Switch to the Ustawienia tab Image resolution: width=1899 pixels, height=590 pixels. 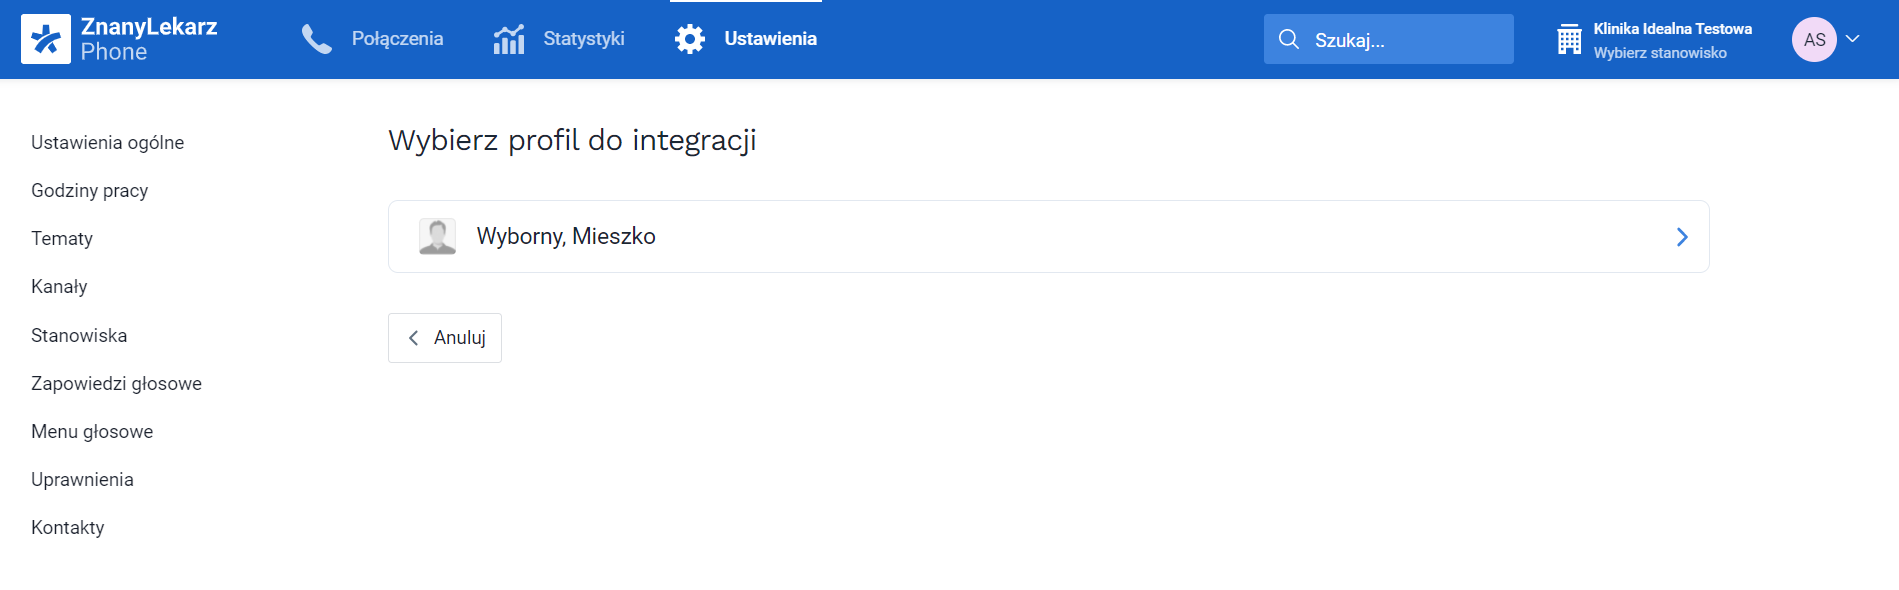click(769, 38)
